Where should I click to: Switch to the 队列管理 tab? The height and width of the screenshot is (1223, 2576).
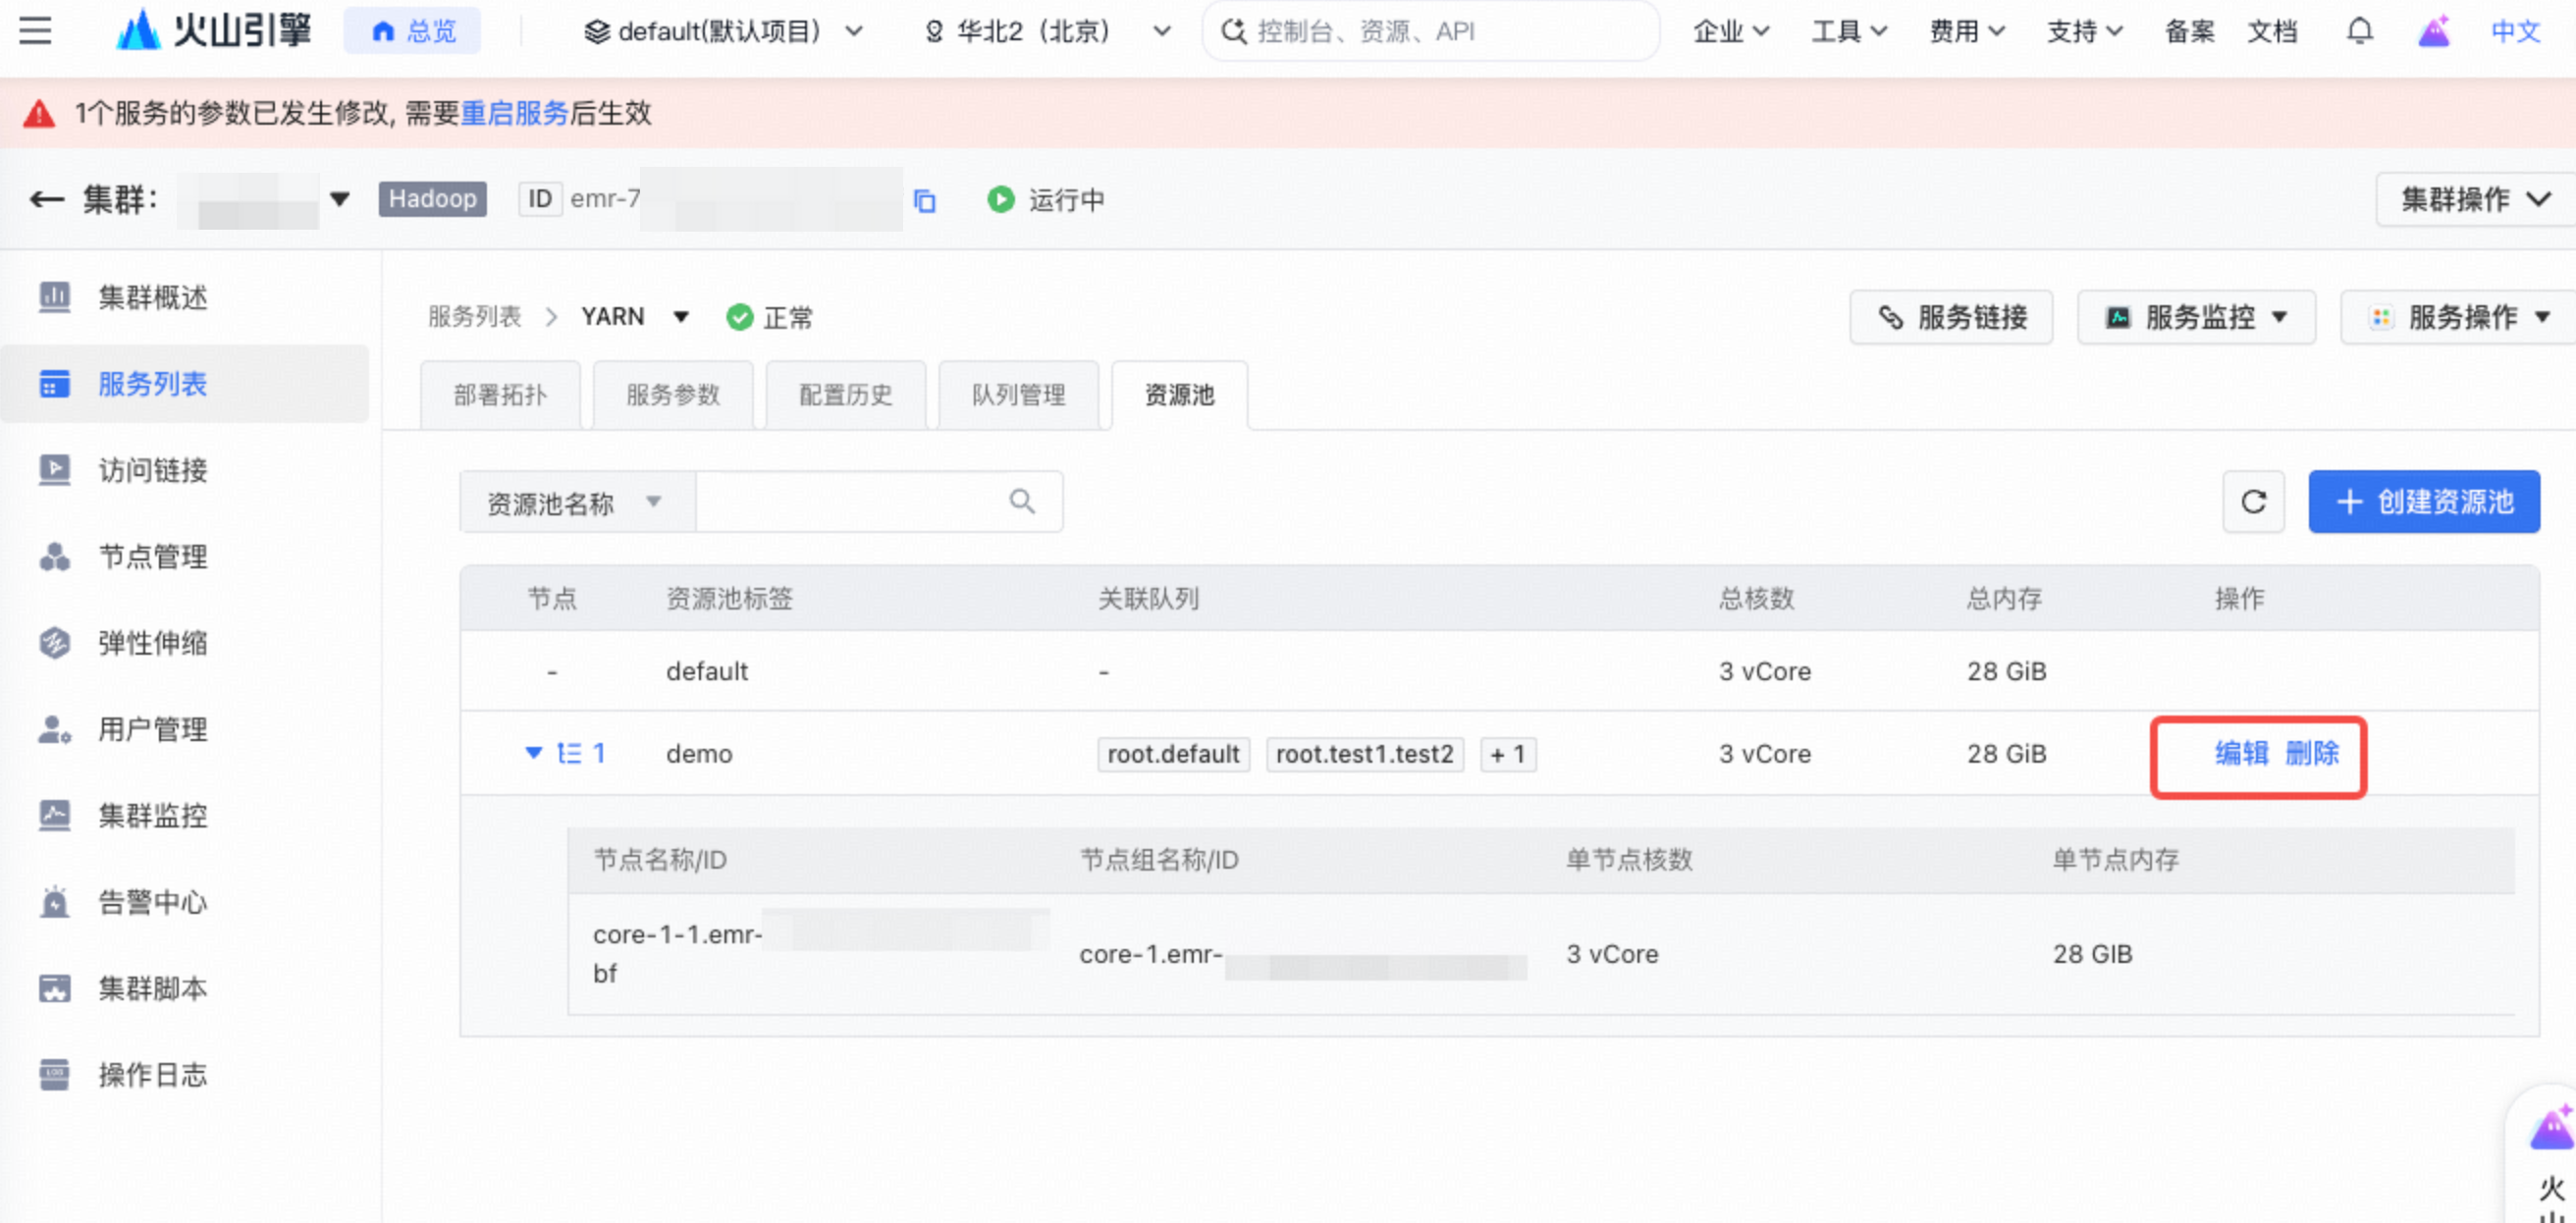[x=1019, y=395]
